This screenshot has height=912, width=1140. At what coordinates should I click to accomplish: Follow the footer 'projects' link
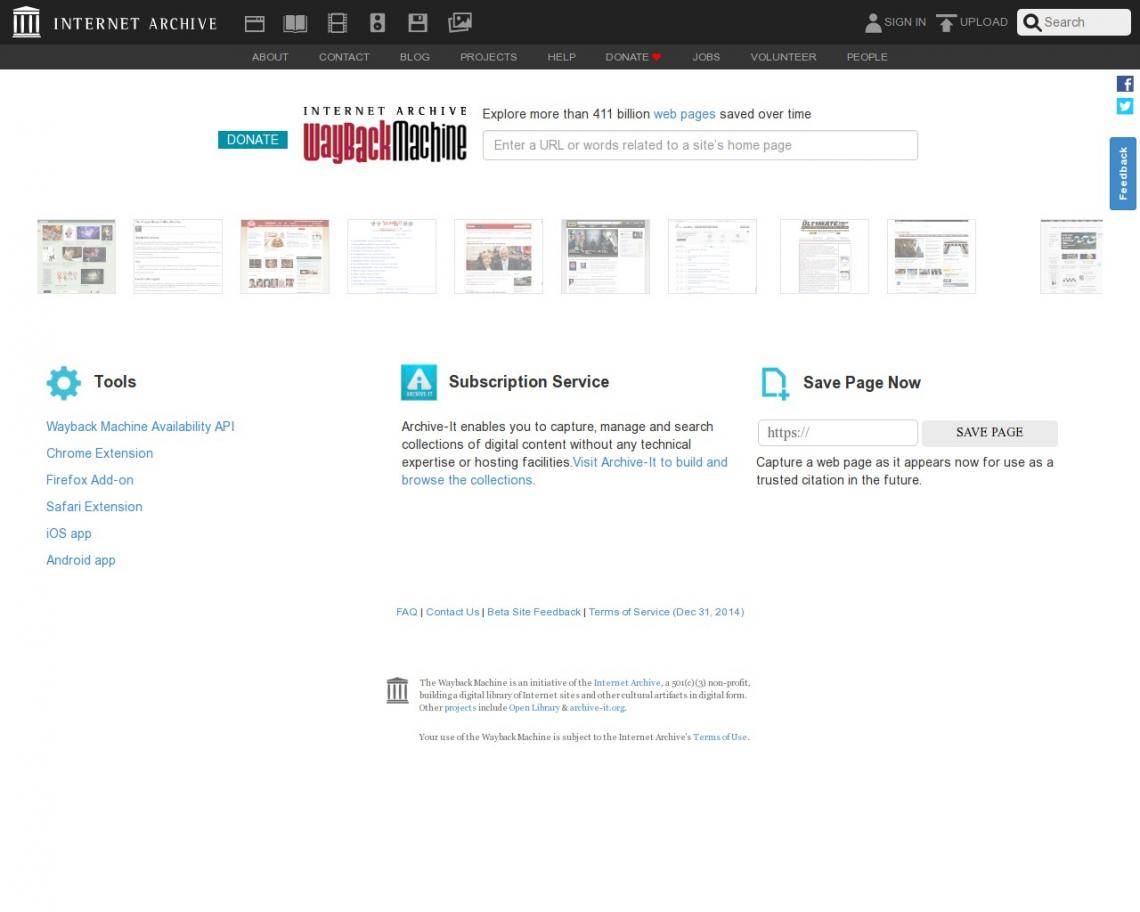[x=460, y=708]
